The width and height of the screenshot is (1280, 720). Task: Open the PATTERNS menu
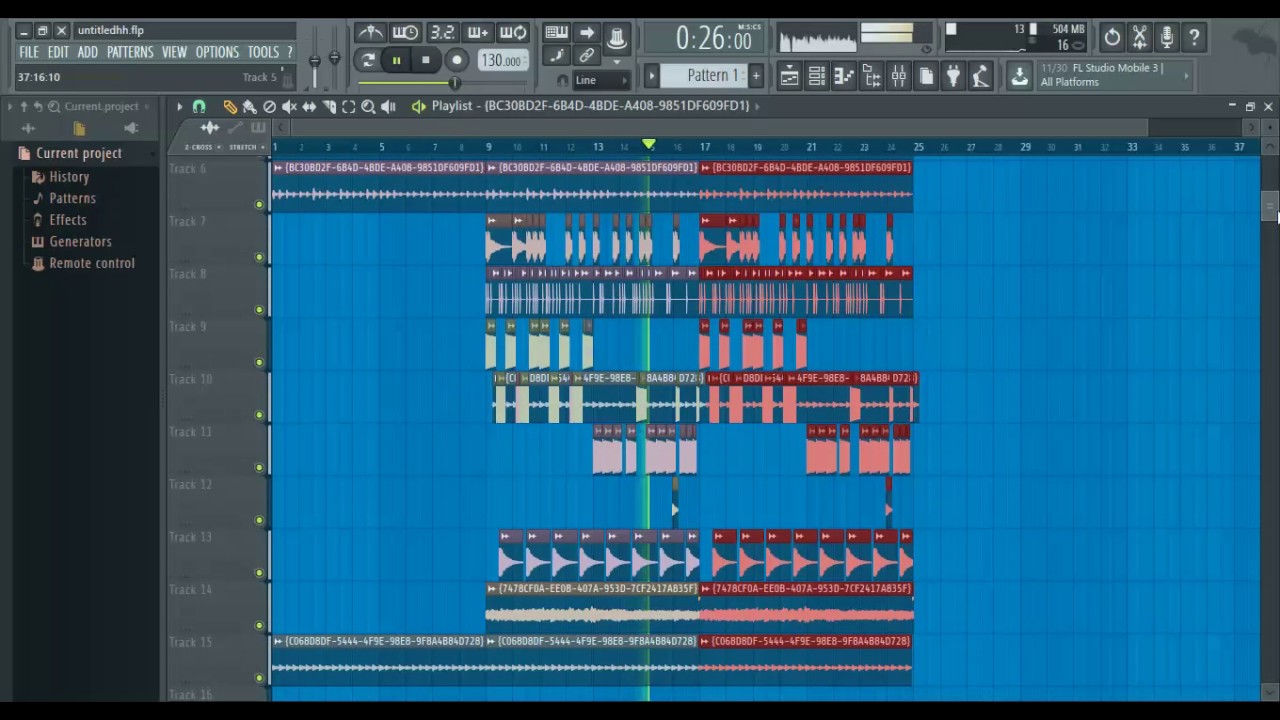coord(130,52)
